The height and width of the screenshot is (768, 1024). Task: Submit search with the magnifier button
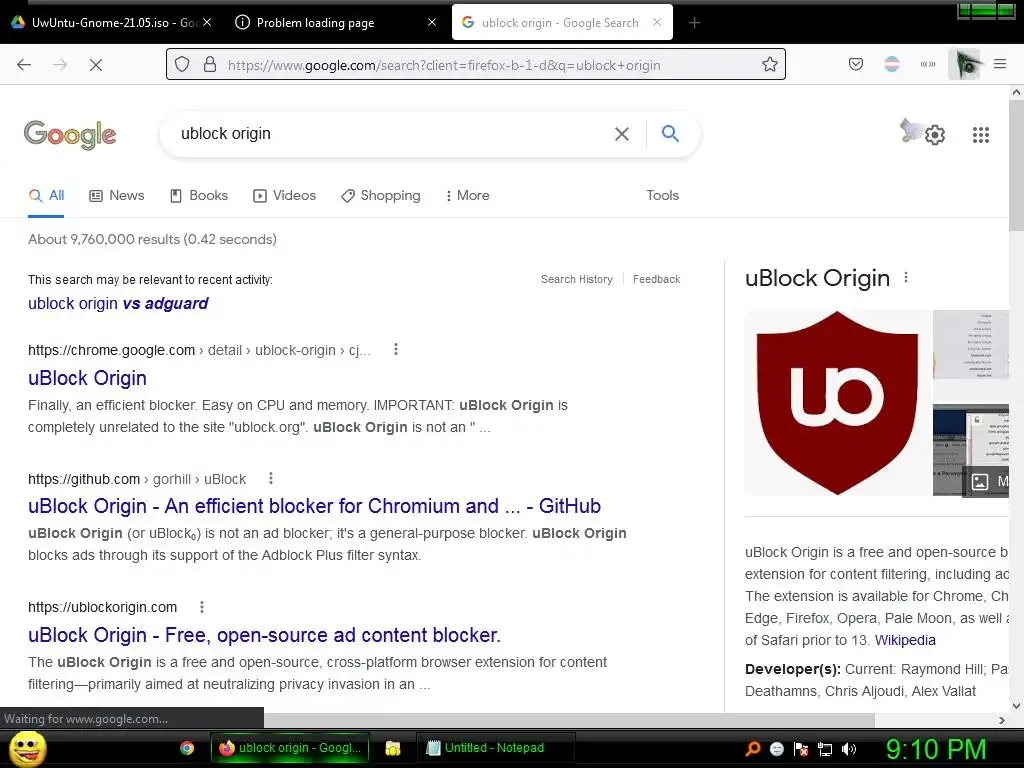(x=670, y=133)
